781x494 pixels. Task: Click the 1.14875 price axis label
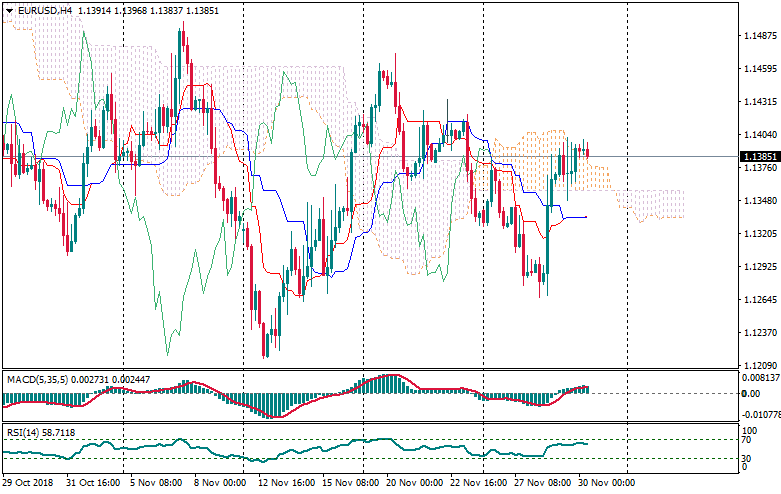(x=760, y=36)
